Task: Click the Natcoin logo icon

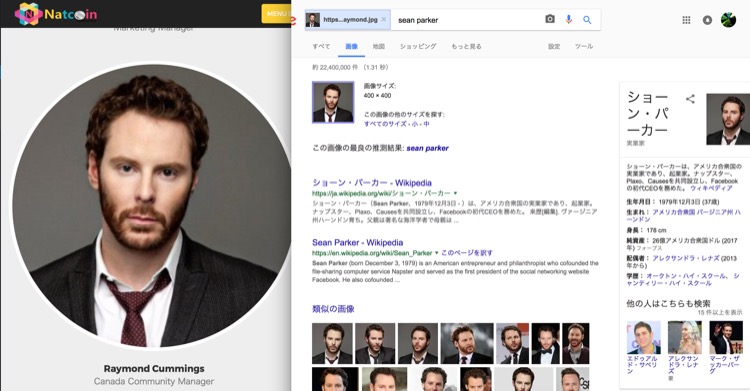Action: point(29,14)
